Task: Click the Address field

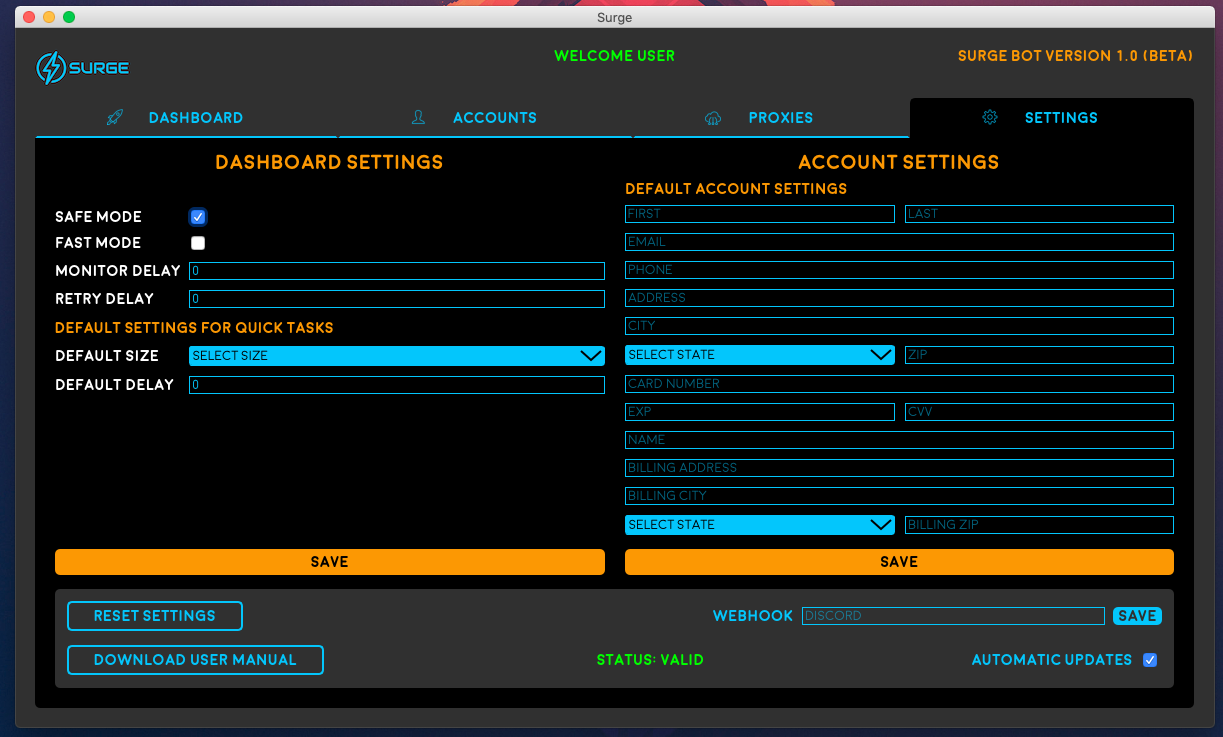Action: click(x=899, y=298)
